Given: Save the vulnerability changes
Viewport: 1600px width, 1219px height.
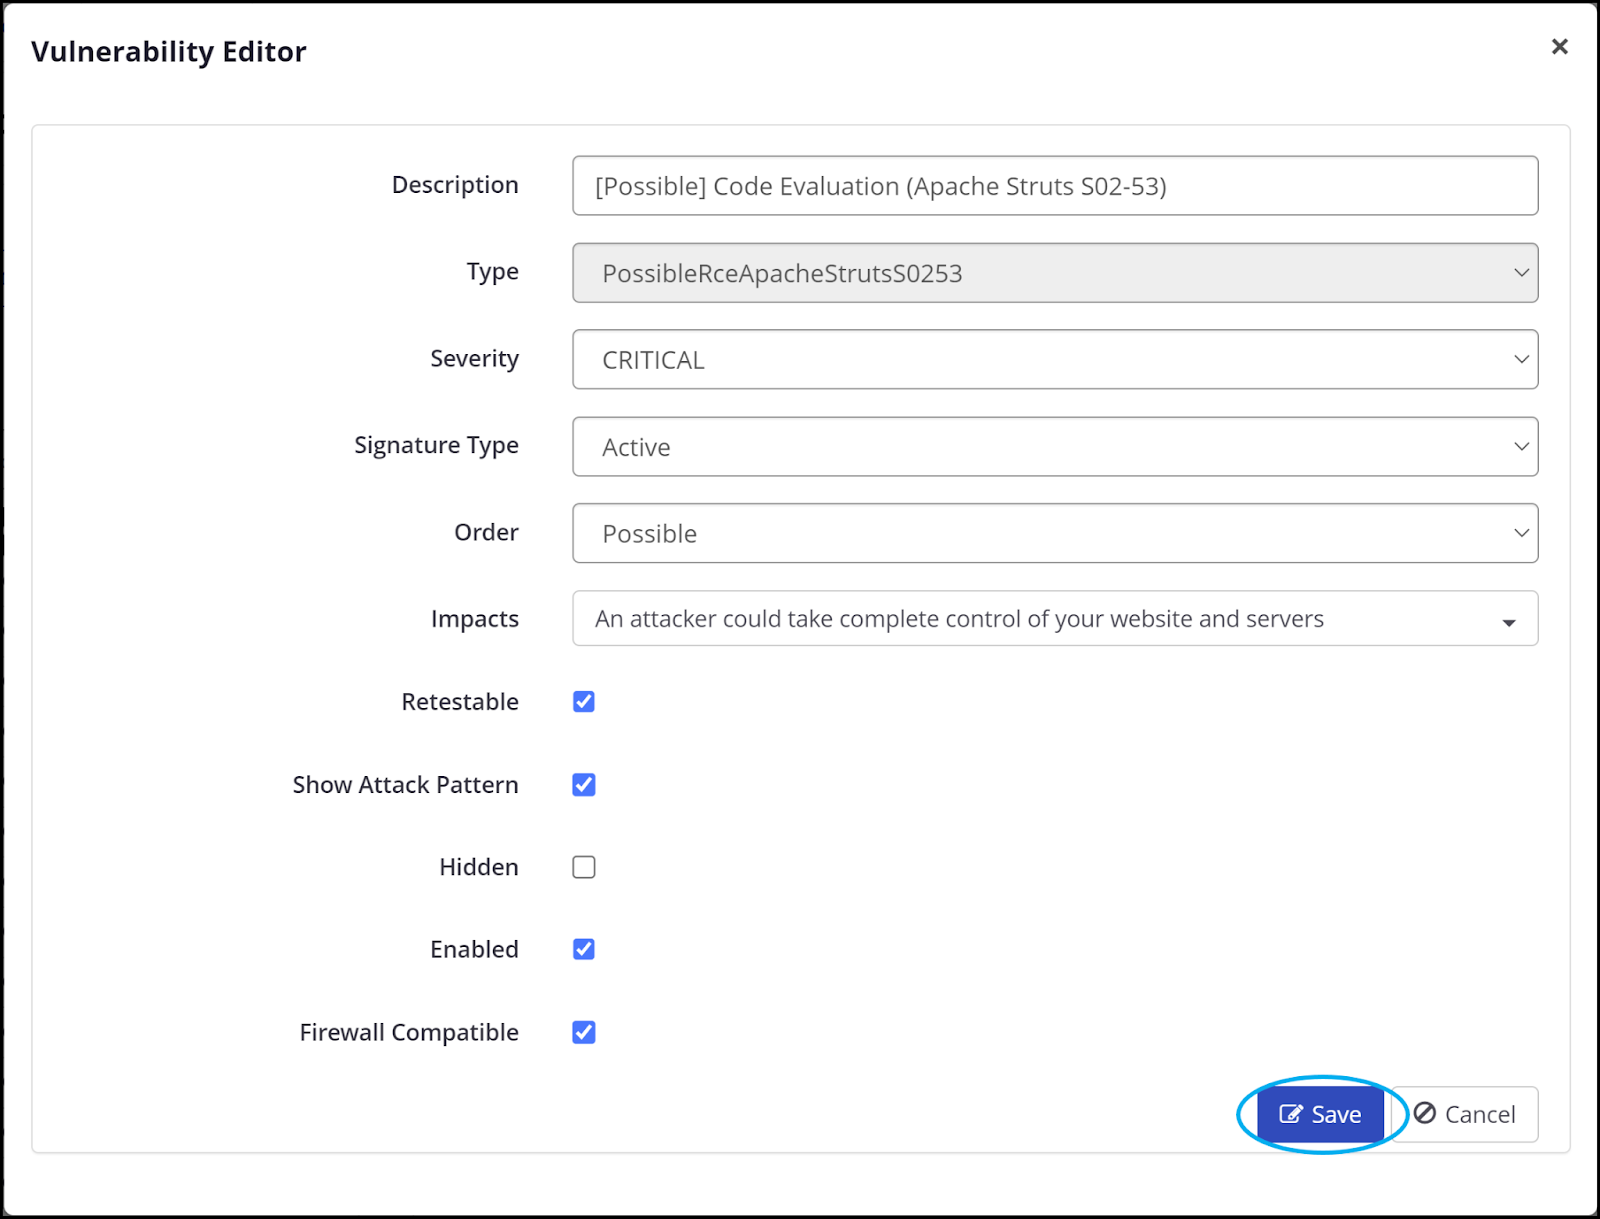Looking at the screenshot, I should 1320,1113.
